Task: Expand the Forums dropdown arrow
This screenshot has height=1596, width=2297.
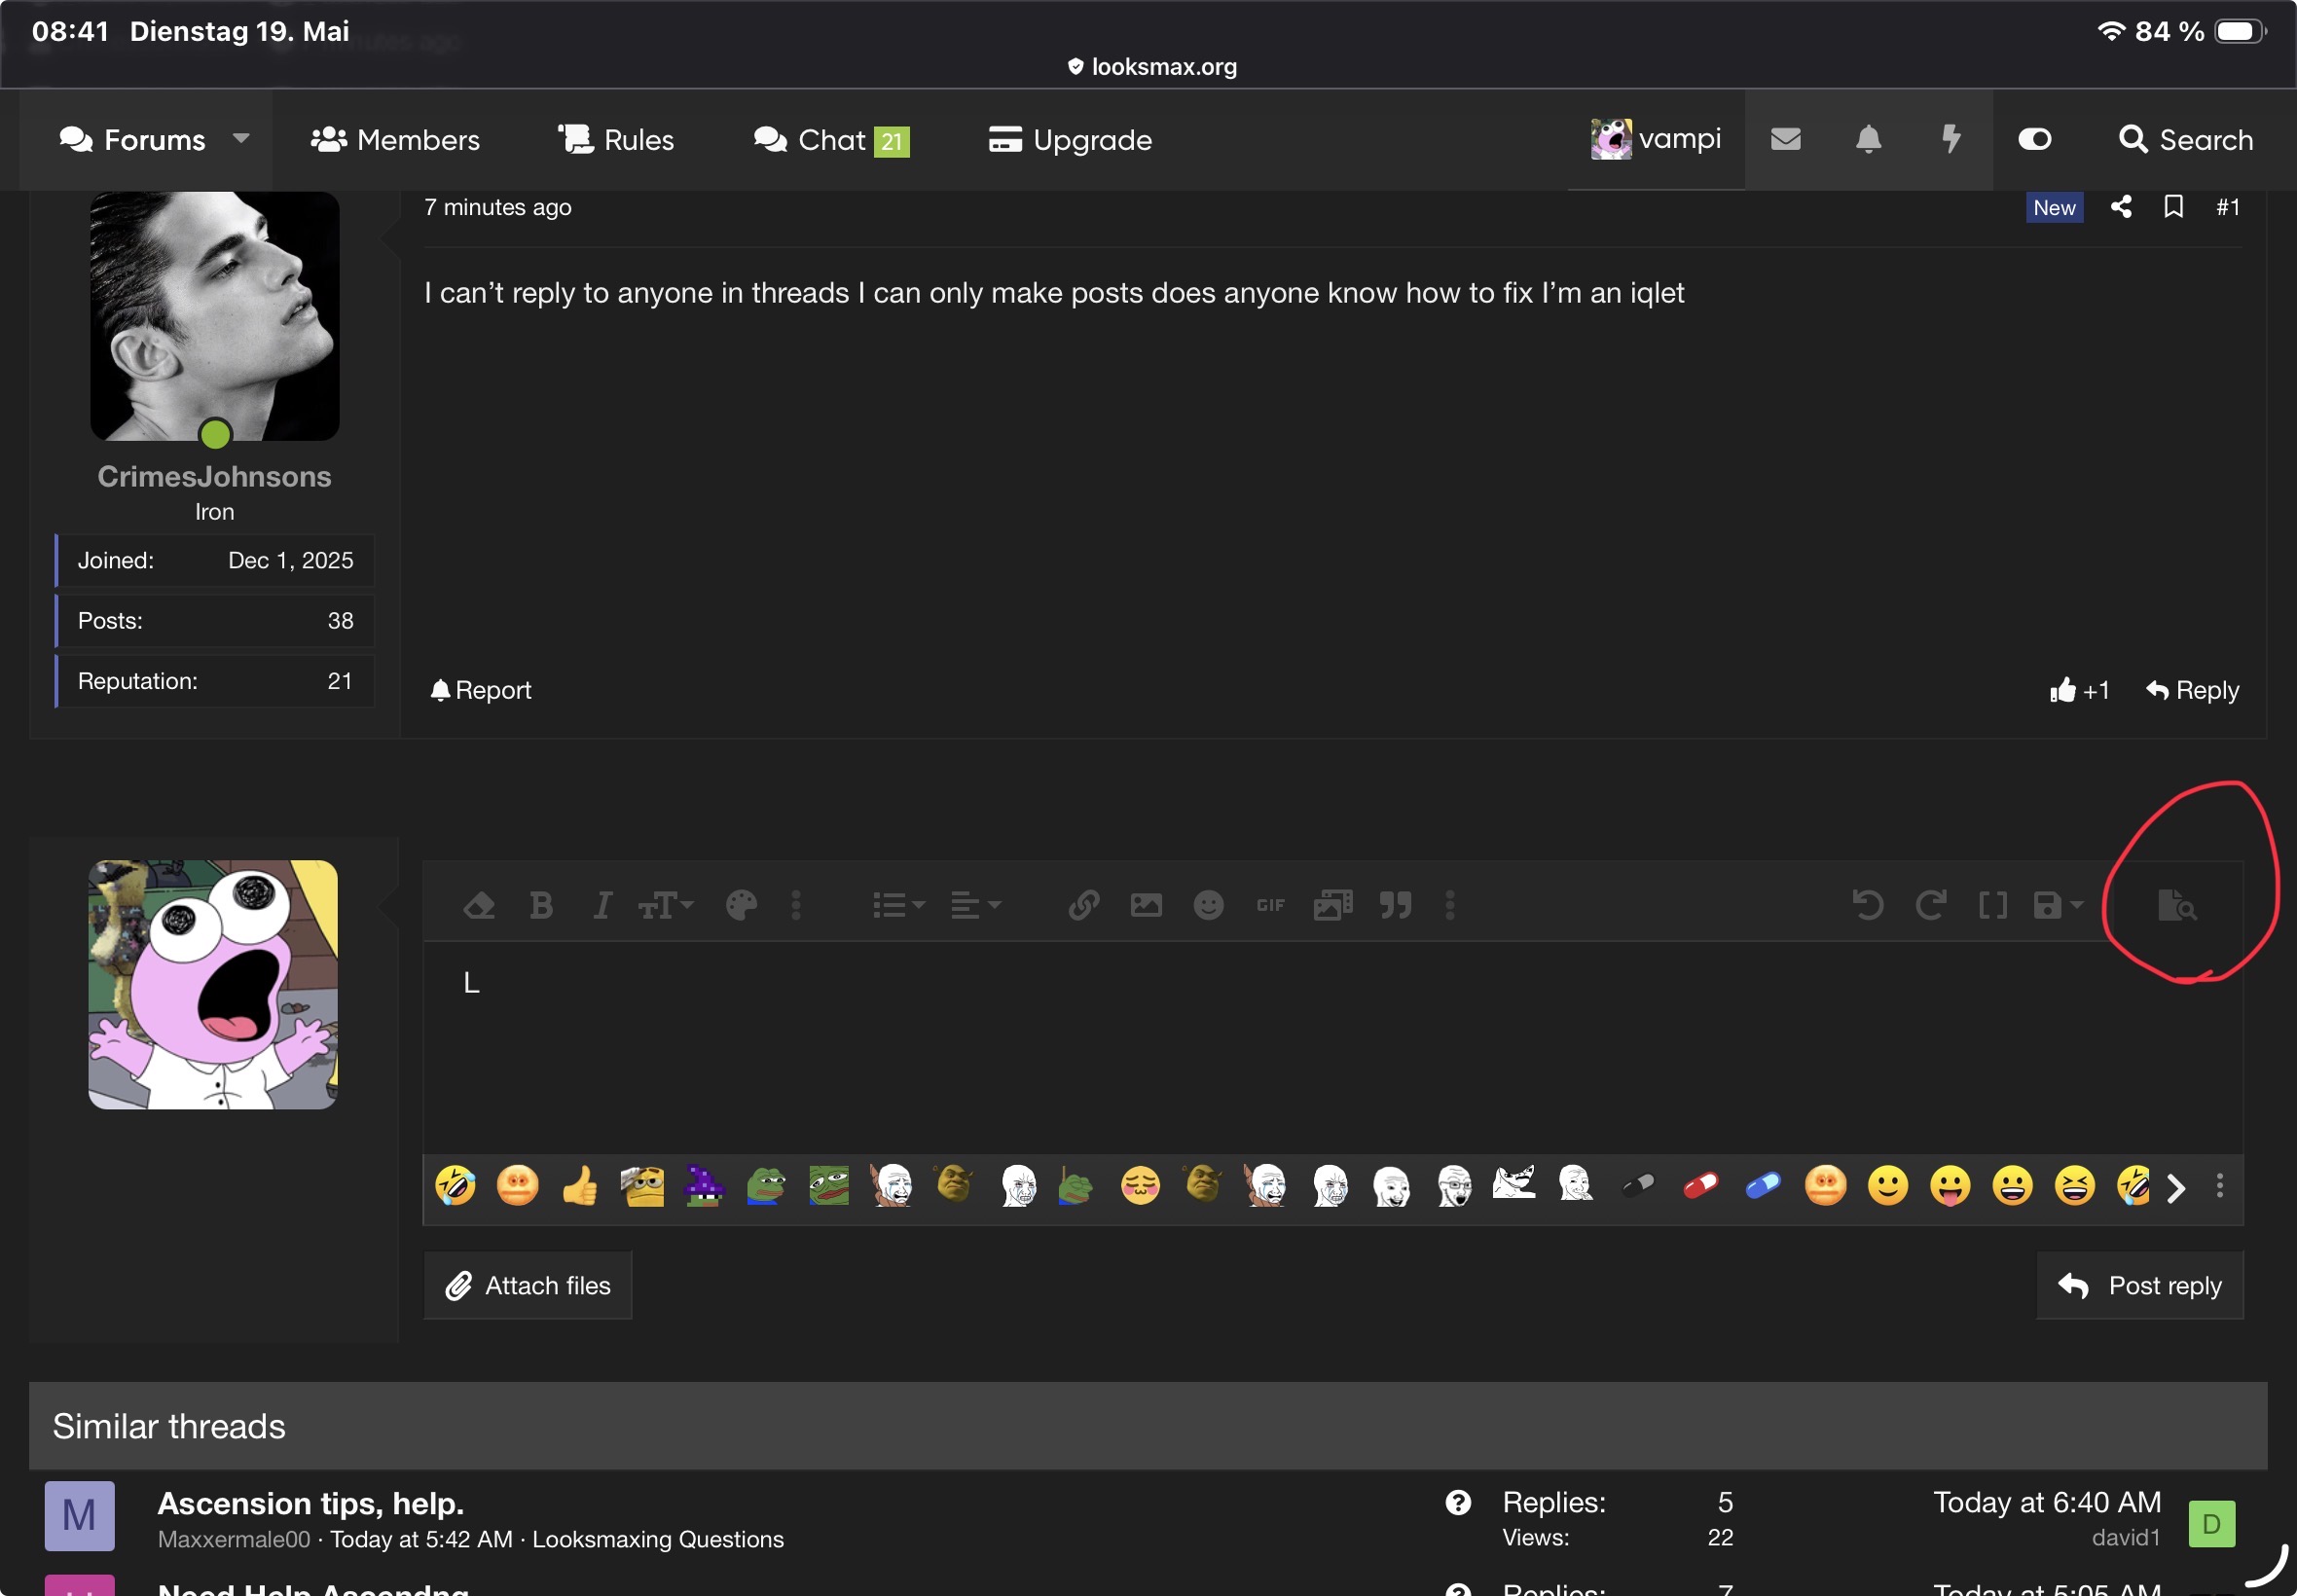Action: (x=241, y=138)
